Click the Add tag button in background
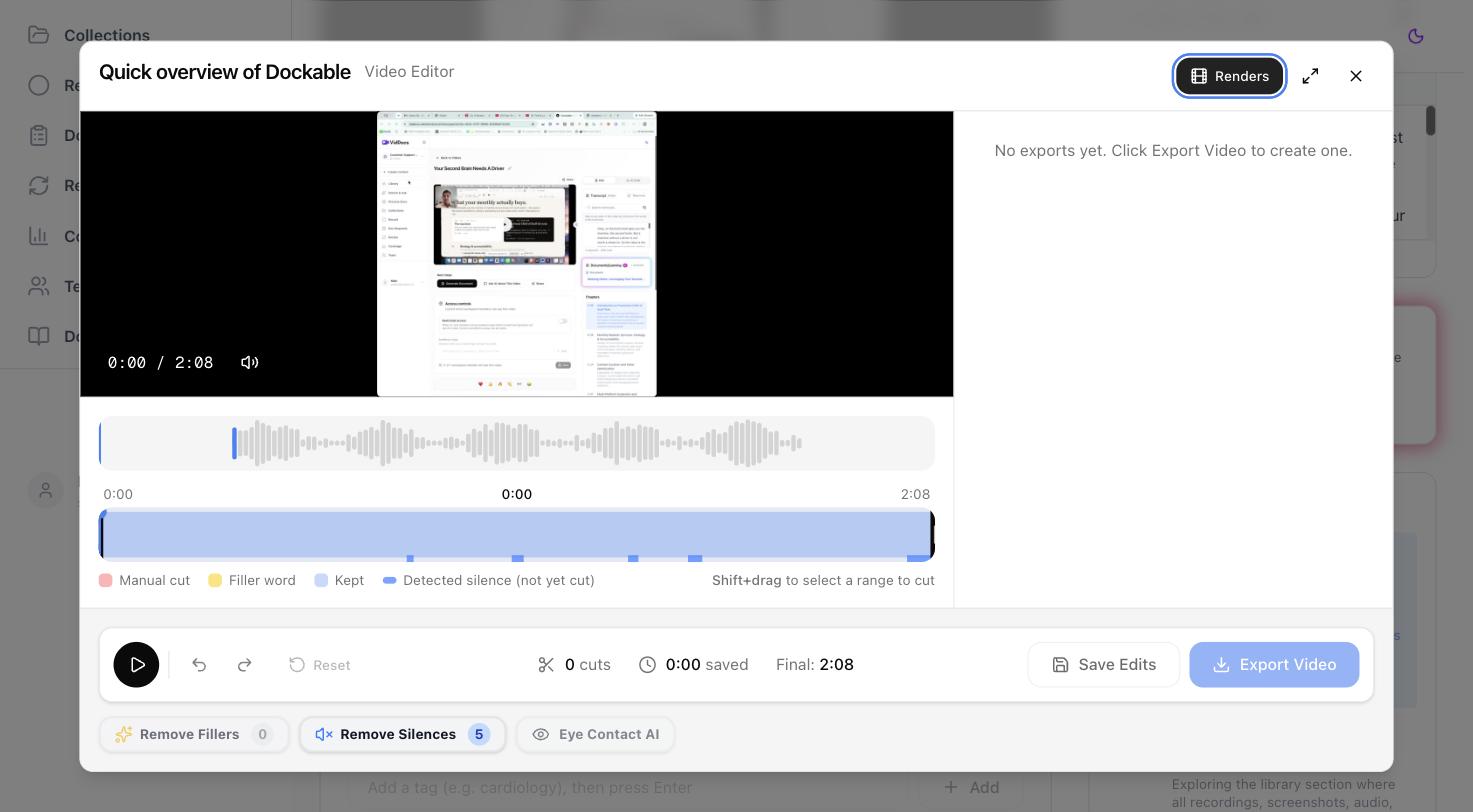 pos(971,788)
